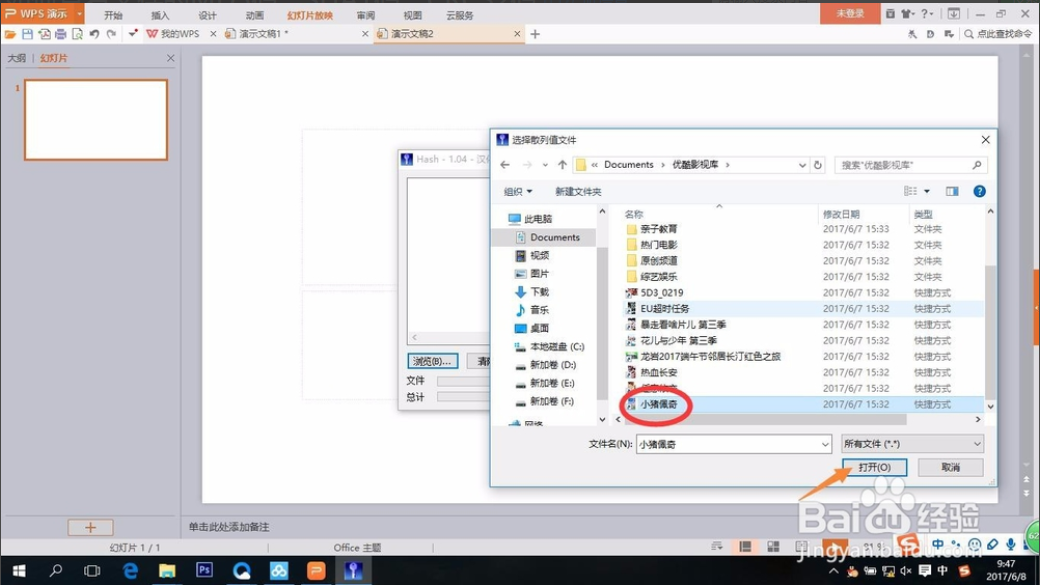The height and width of the screenshot is (585, 1040).
Task: Click the 搜索"优酷影视库" search box
Action: [x=911, y=164]
